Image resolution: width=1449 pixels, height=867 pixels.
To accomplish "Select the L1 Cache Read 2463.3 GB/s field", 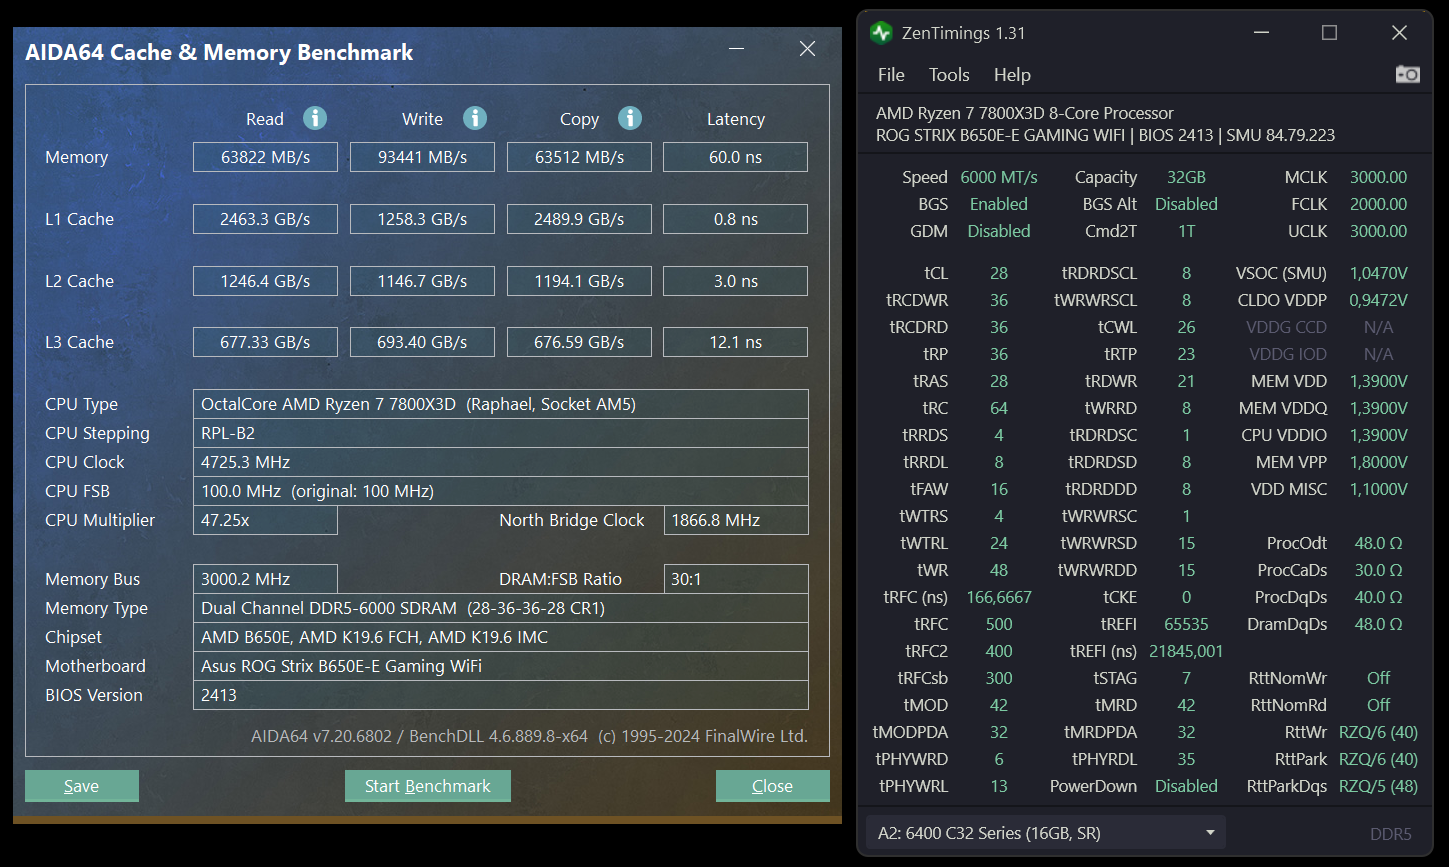I will click(265, 219).
